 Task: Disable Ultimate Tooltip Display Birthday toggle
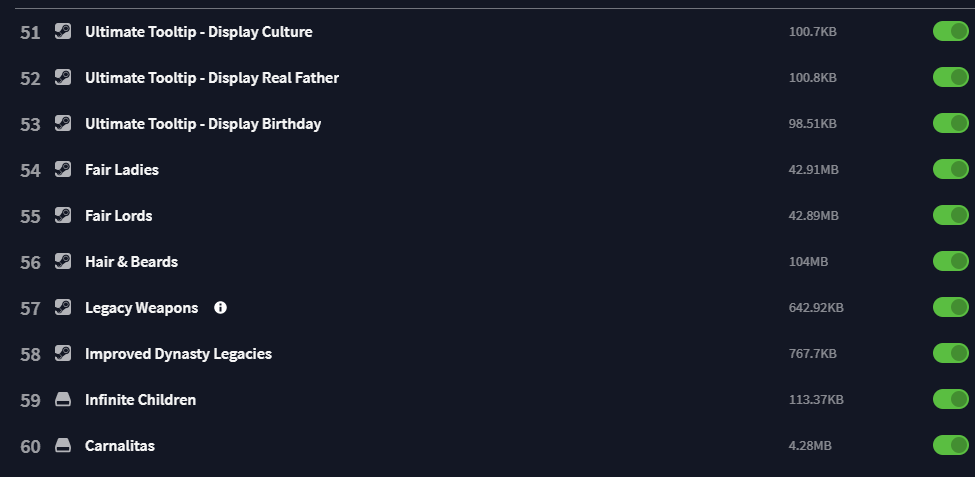951,123
